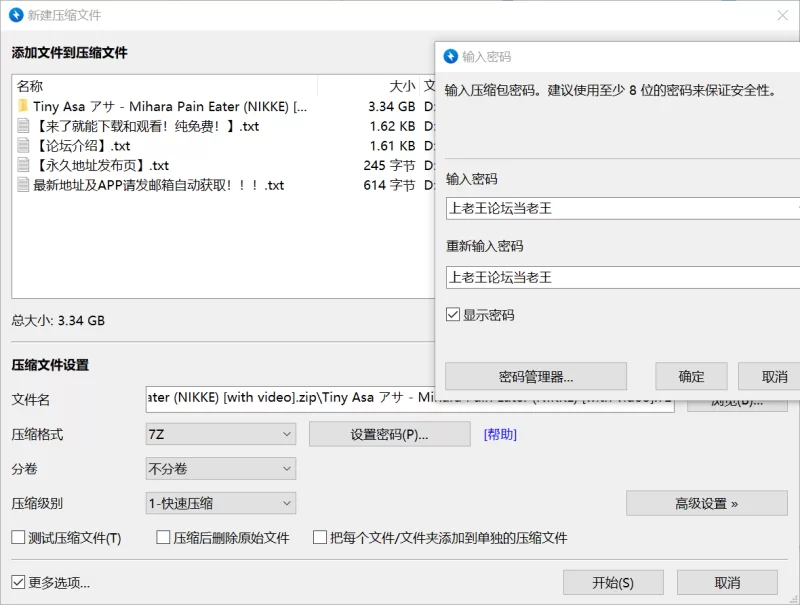Open the 压缩级别 1-快速压缩 dropdown
The height and width of the screenshot is (605, 800).
220,504
